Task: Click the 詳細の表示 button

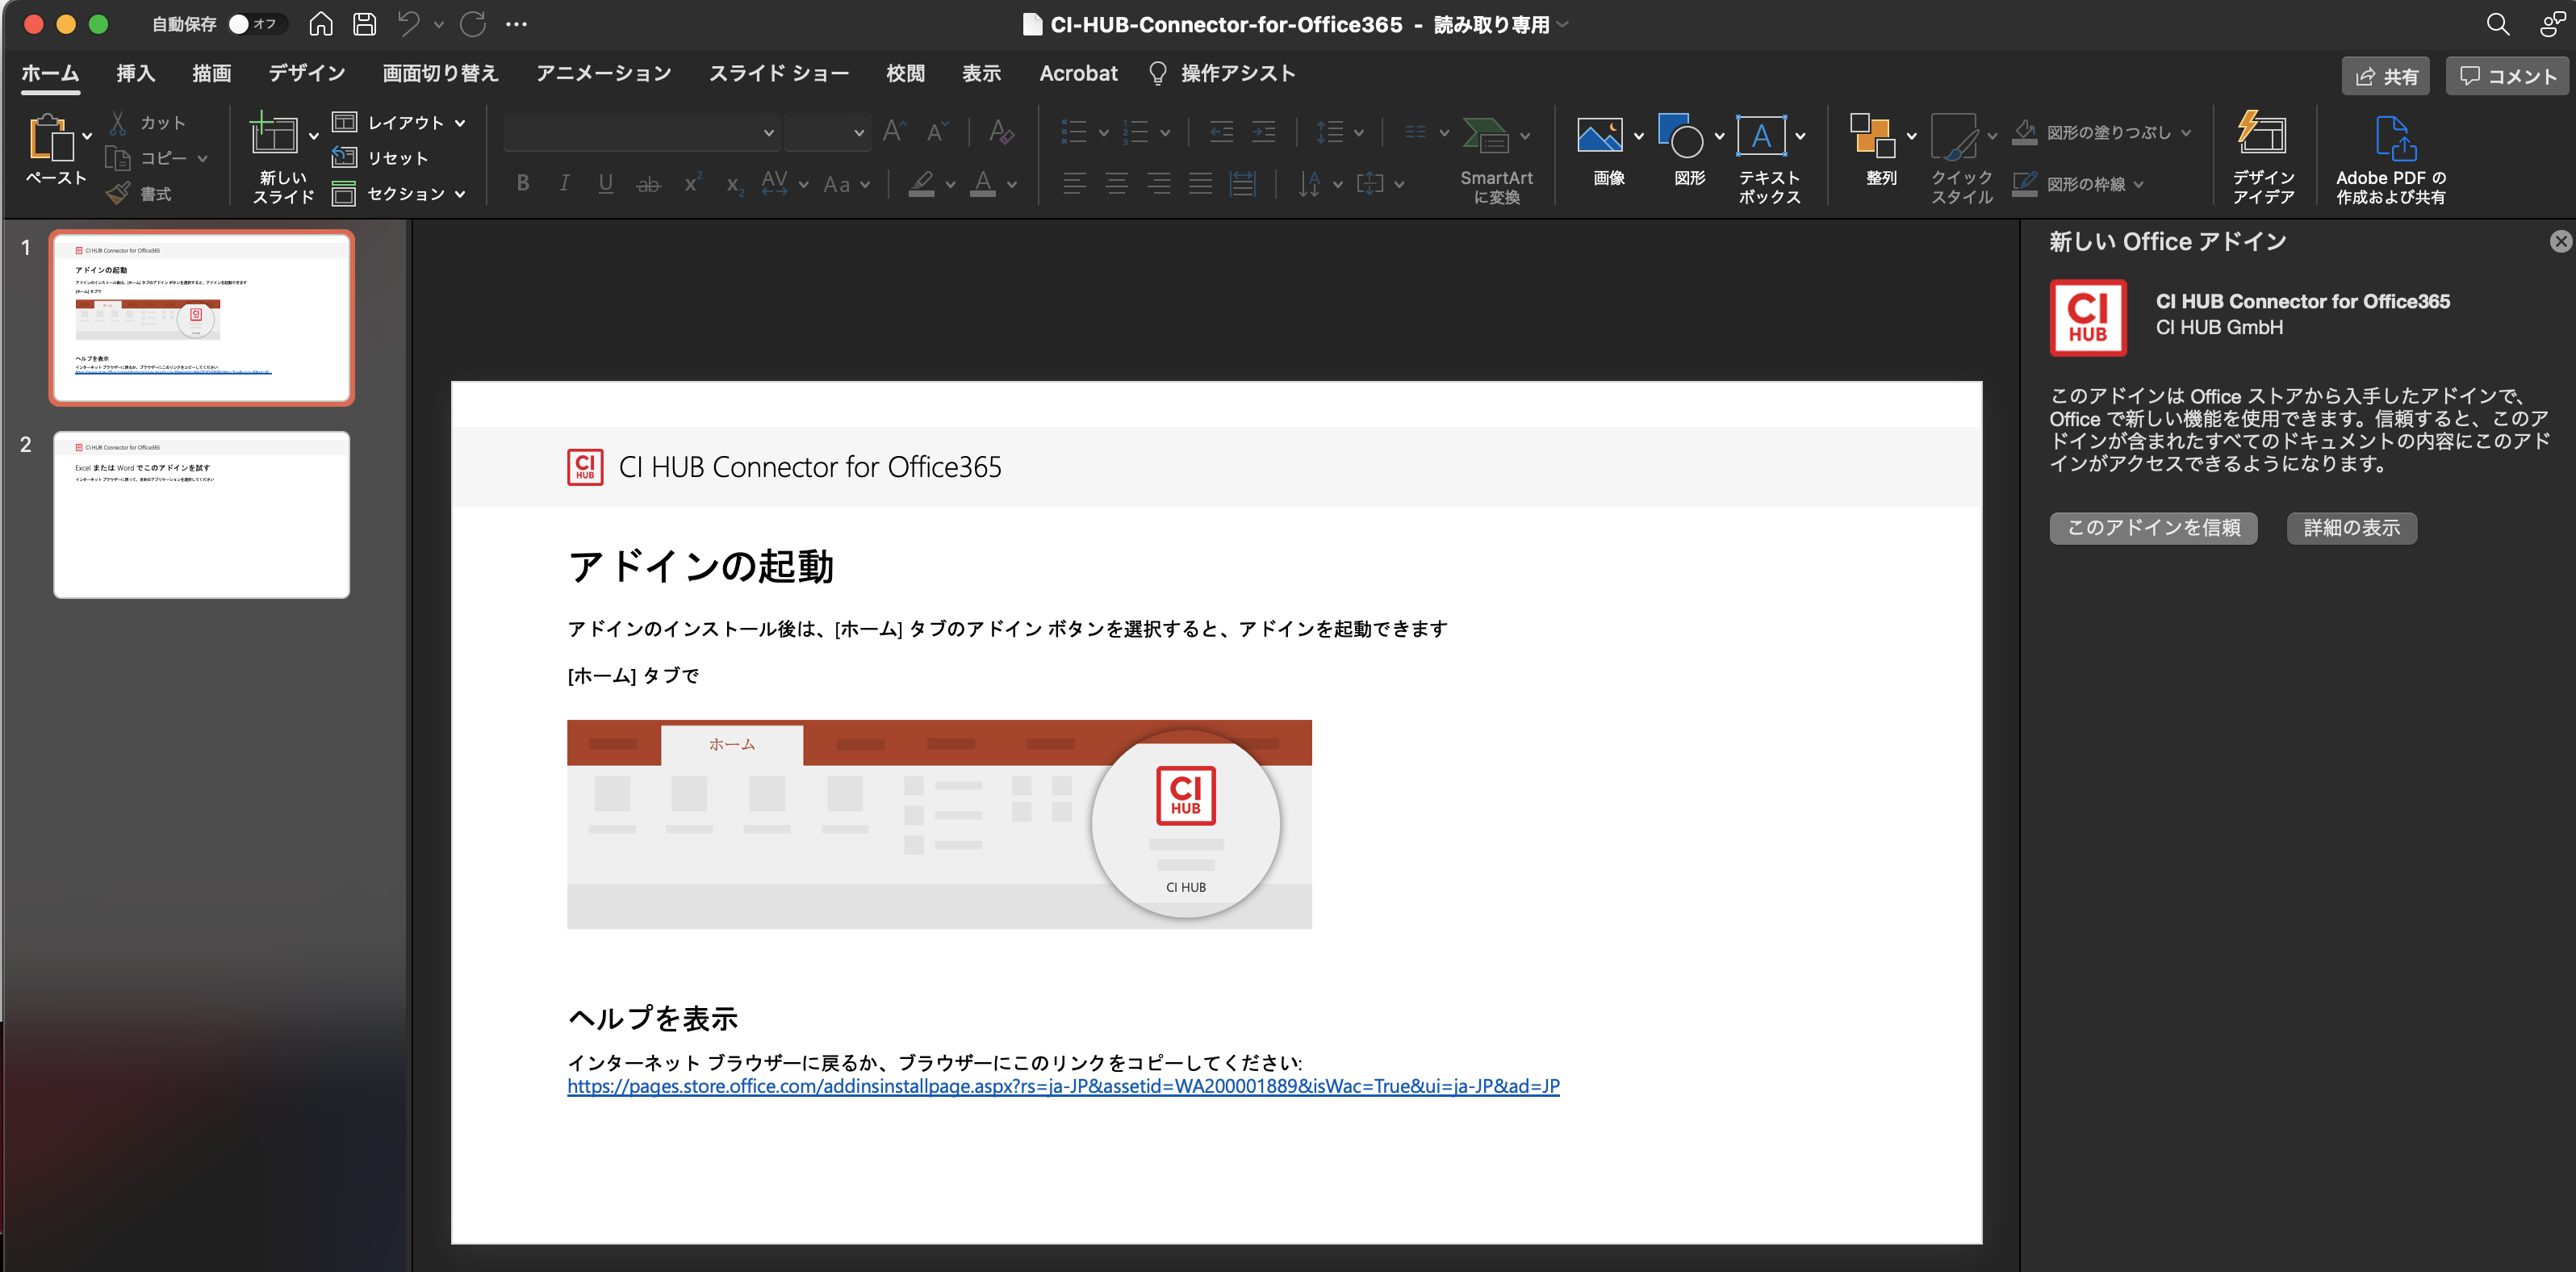Action: click(x=2351, y=528)
